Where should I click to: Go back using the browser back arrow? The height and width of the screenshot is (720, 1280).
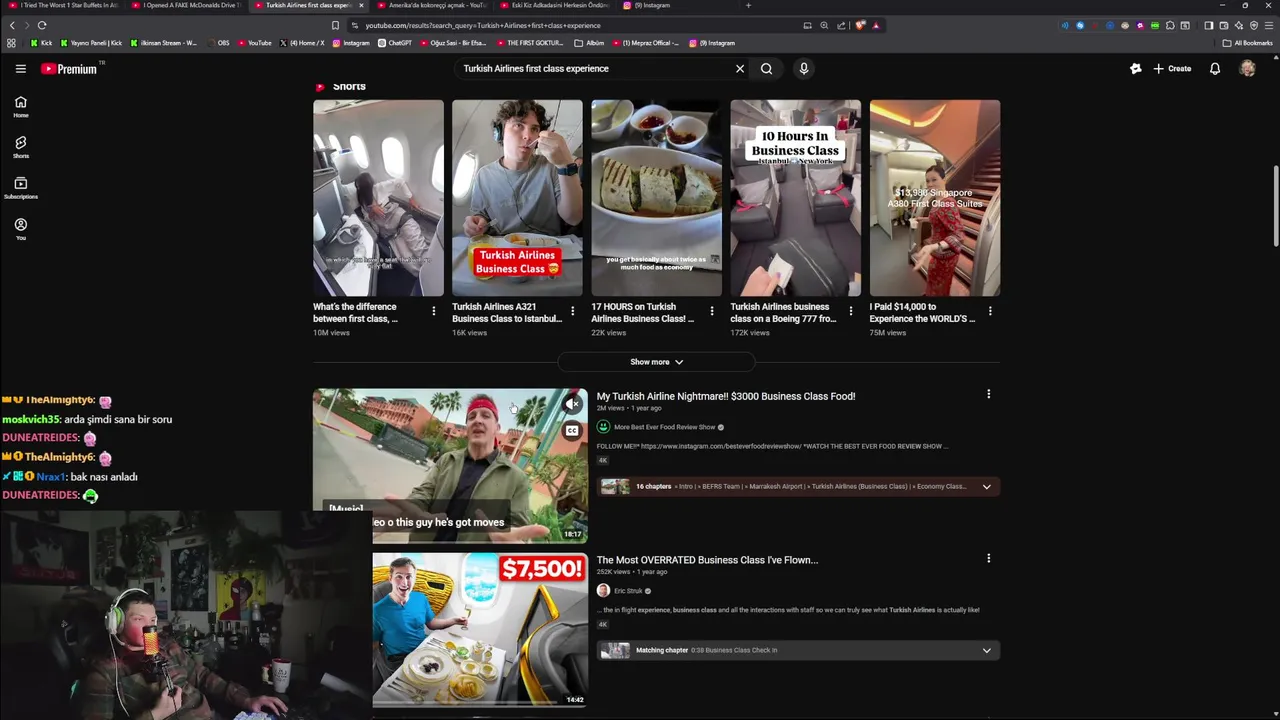(13, 25)
